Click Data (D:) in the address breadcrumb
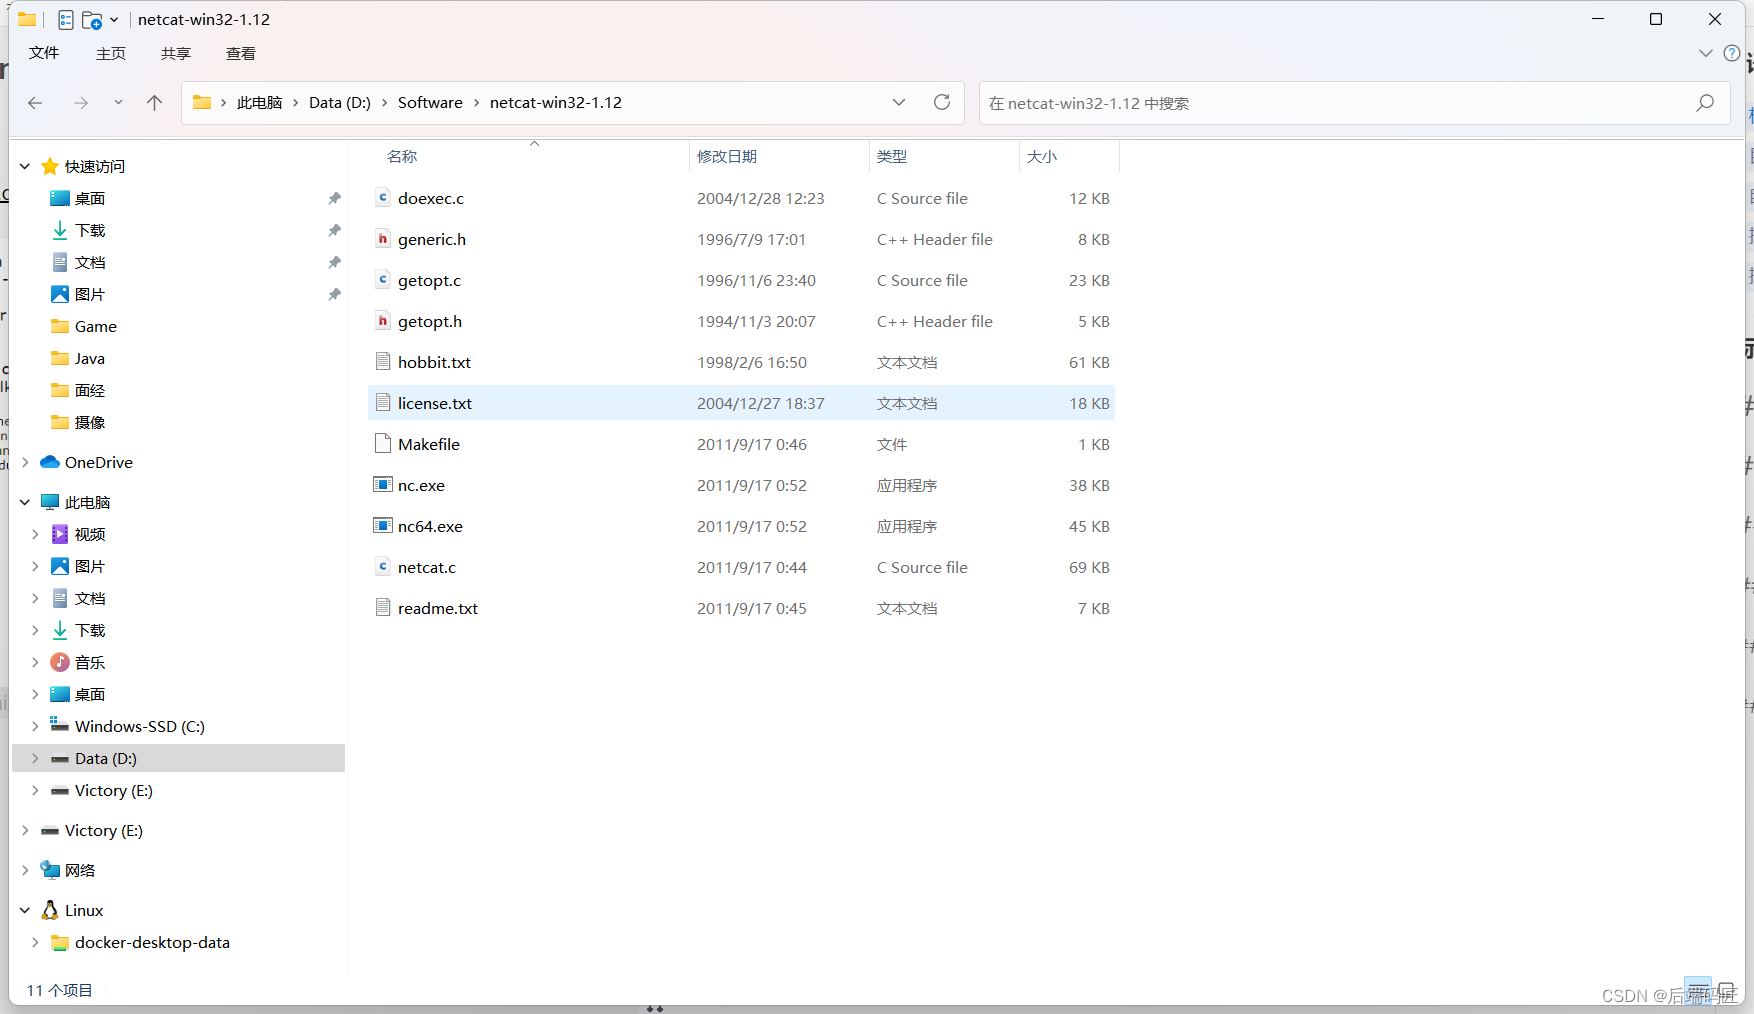 pos(340,102)
